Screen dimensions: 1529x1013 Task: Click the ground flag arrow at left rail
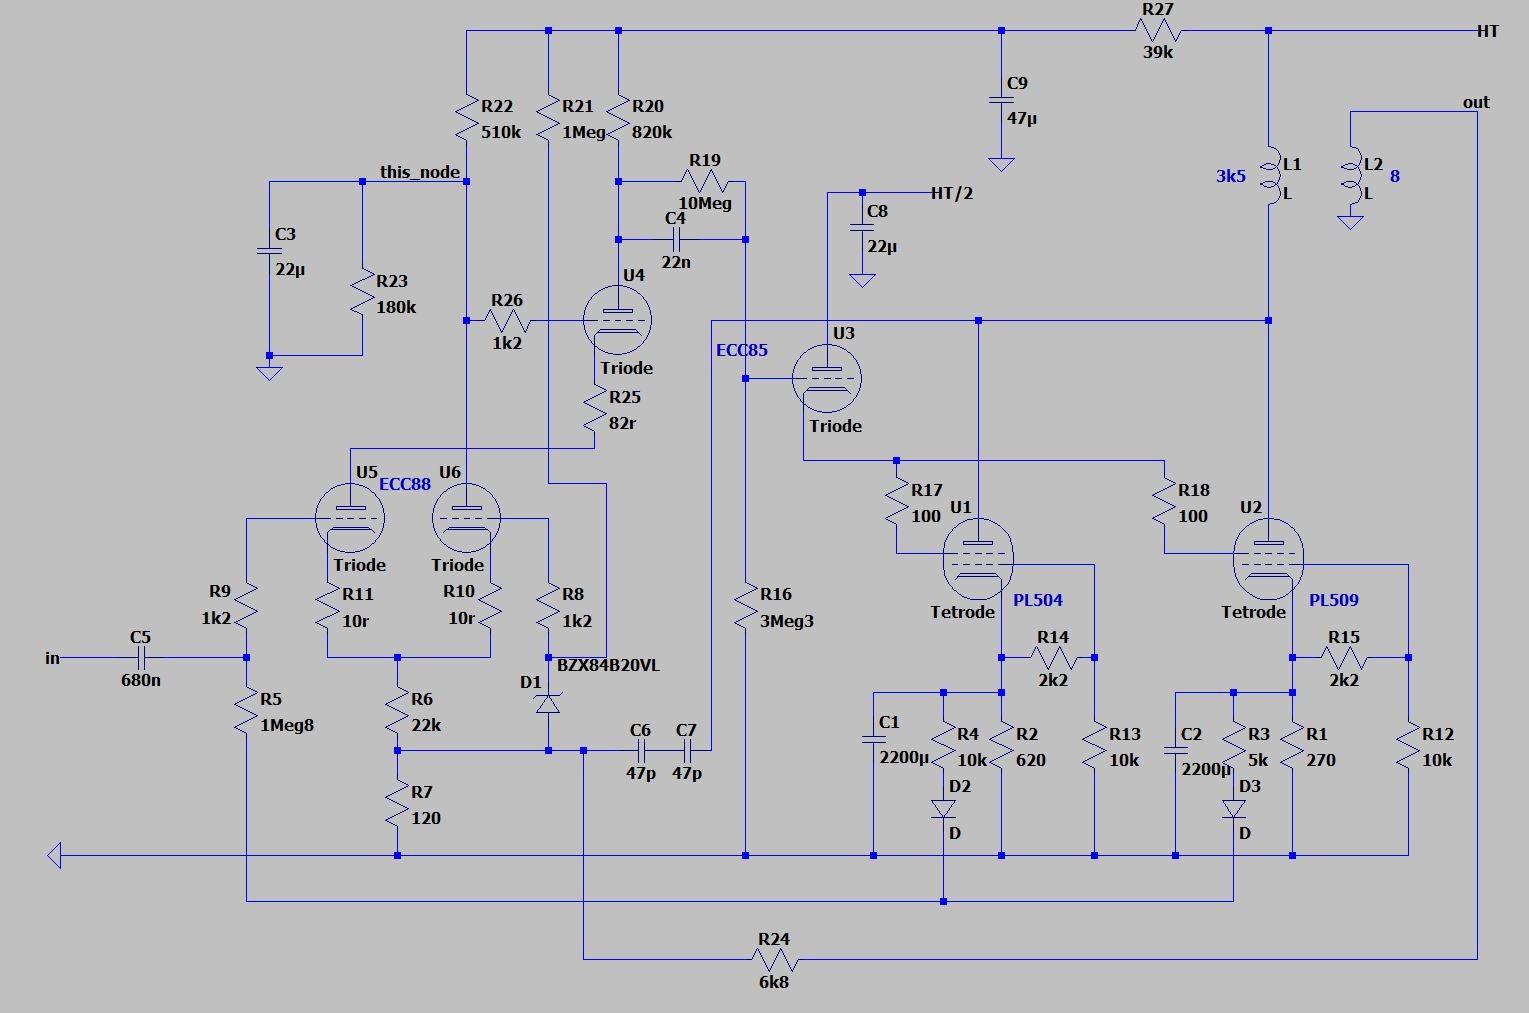[x=54, y=855]
